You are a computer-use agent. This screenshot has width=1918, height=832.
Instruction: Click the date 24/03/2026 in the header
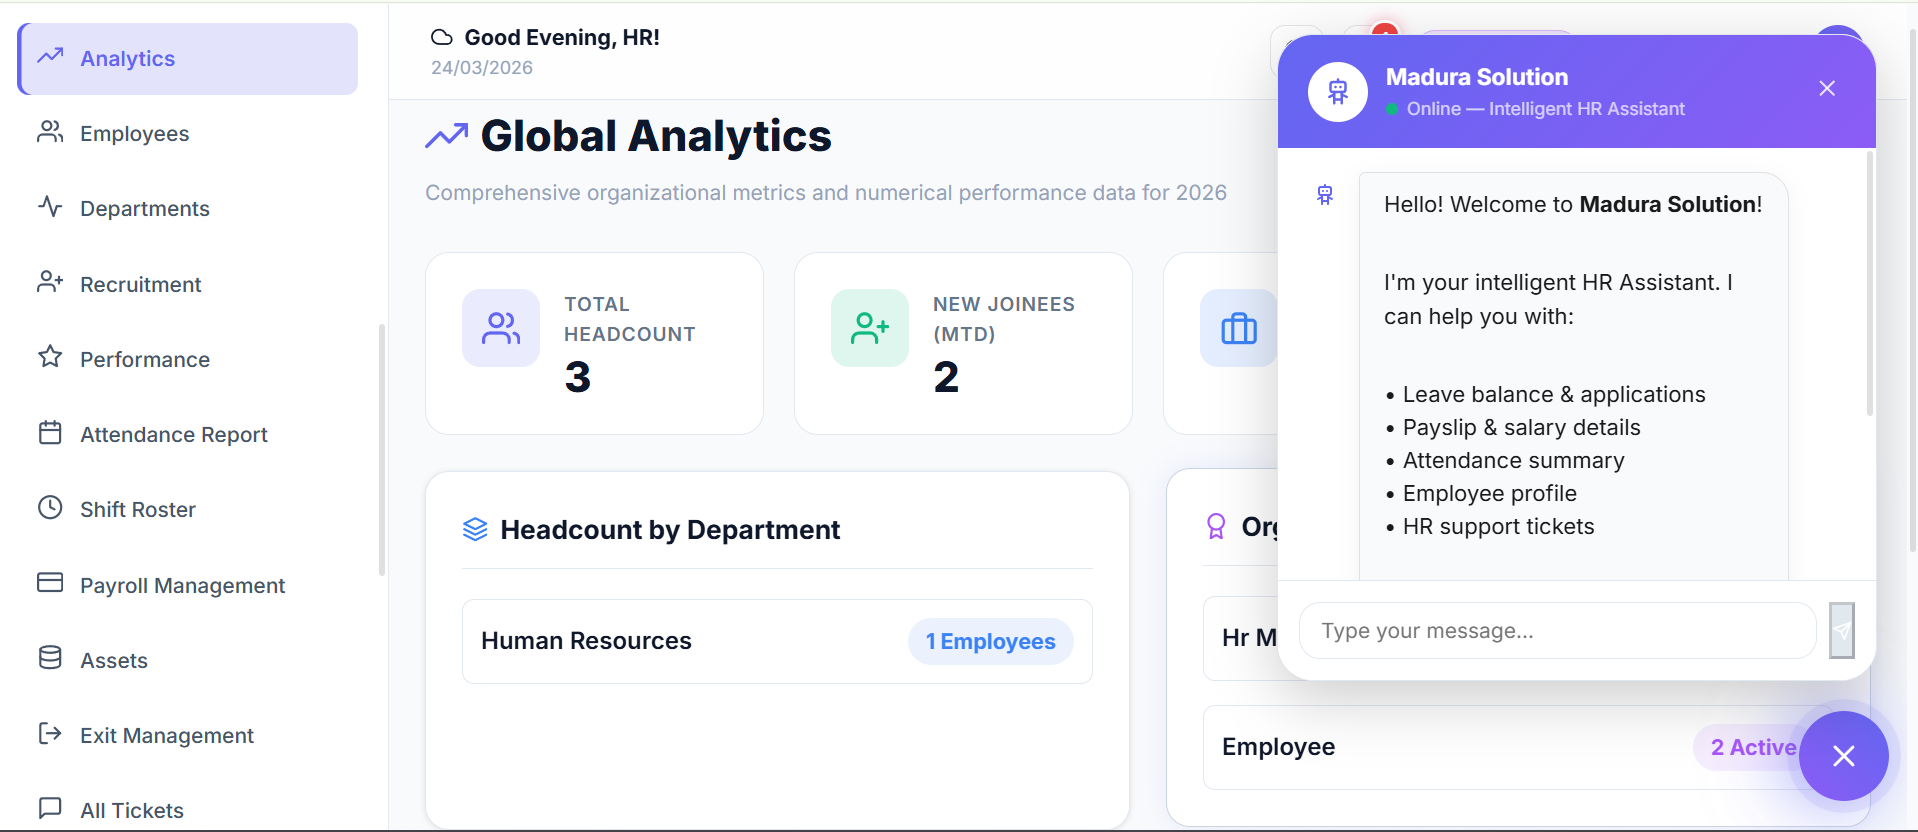(x=482, y=68)
